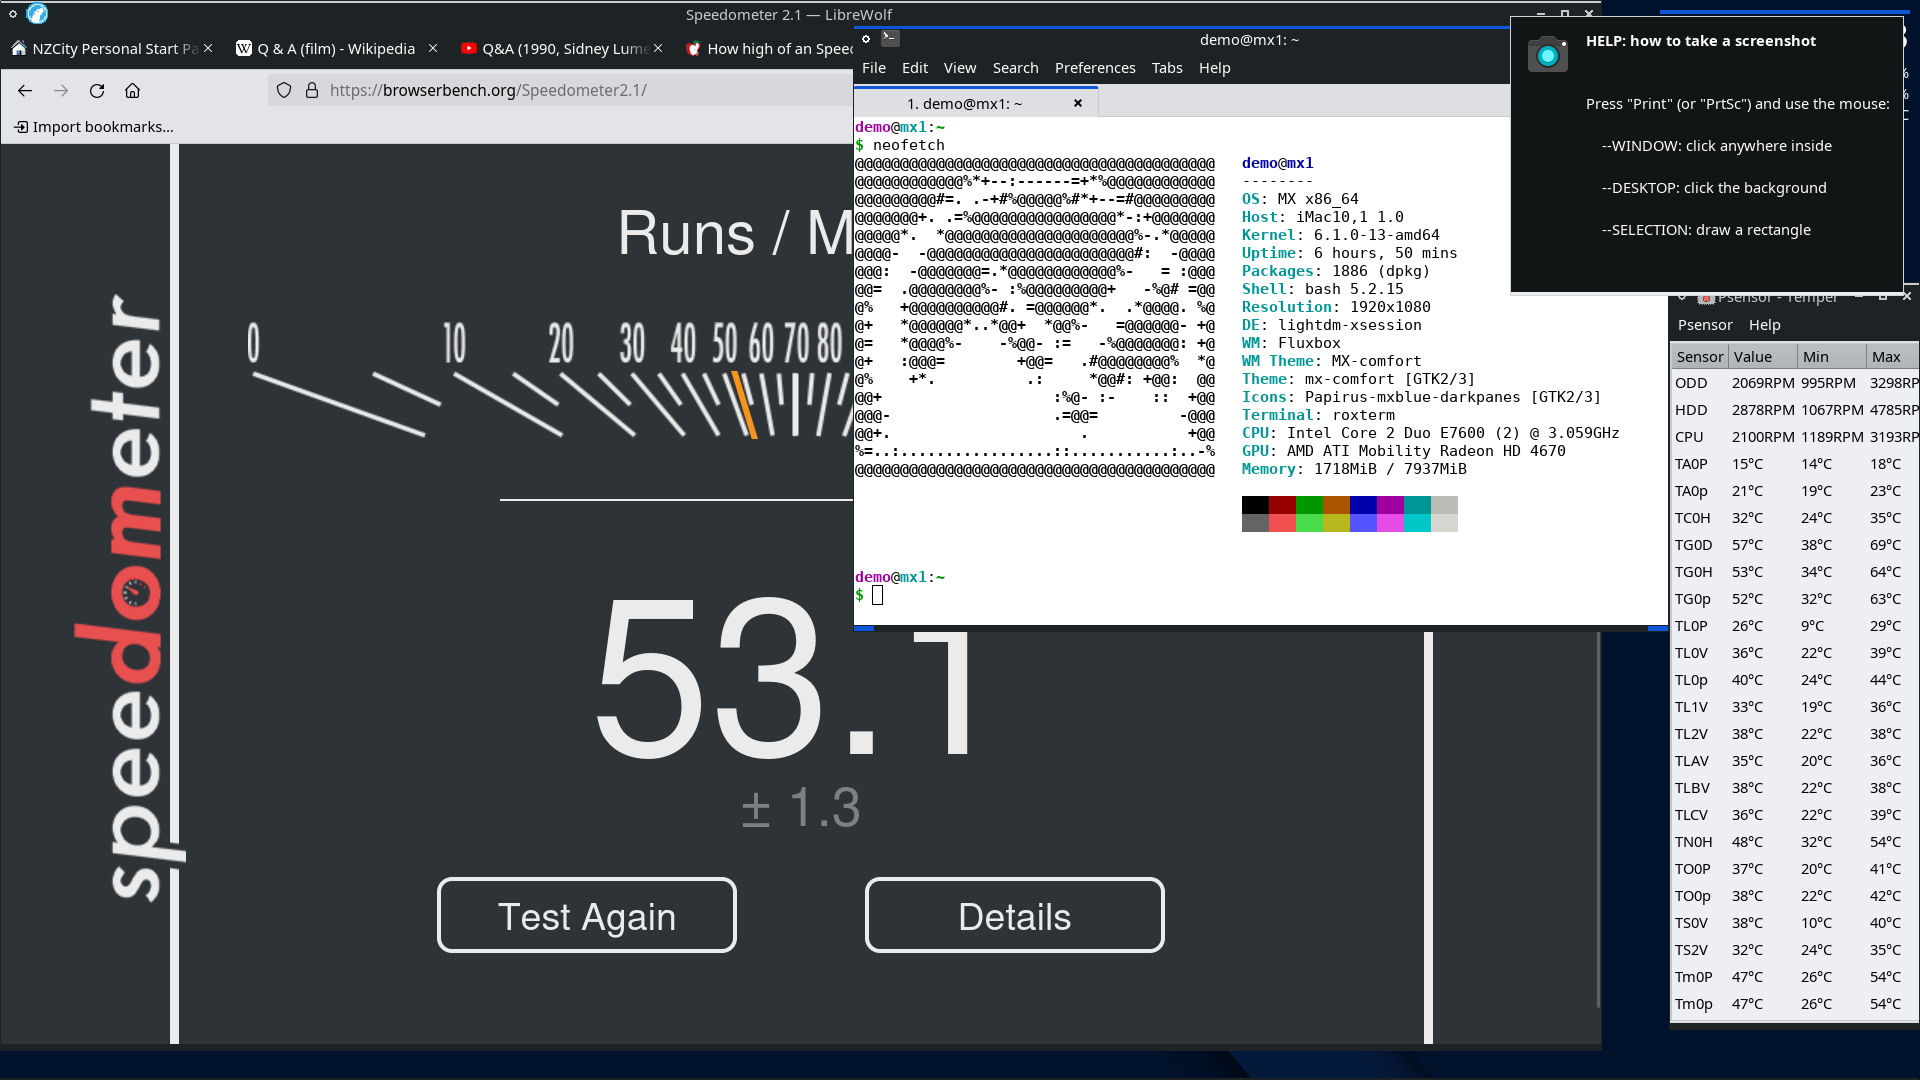Click the browser reload icon
The image size is (1920, 1080).
(x=97, y=90)
